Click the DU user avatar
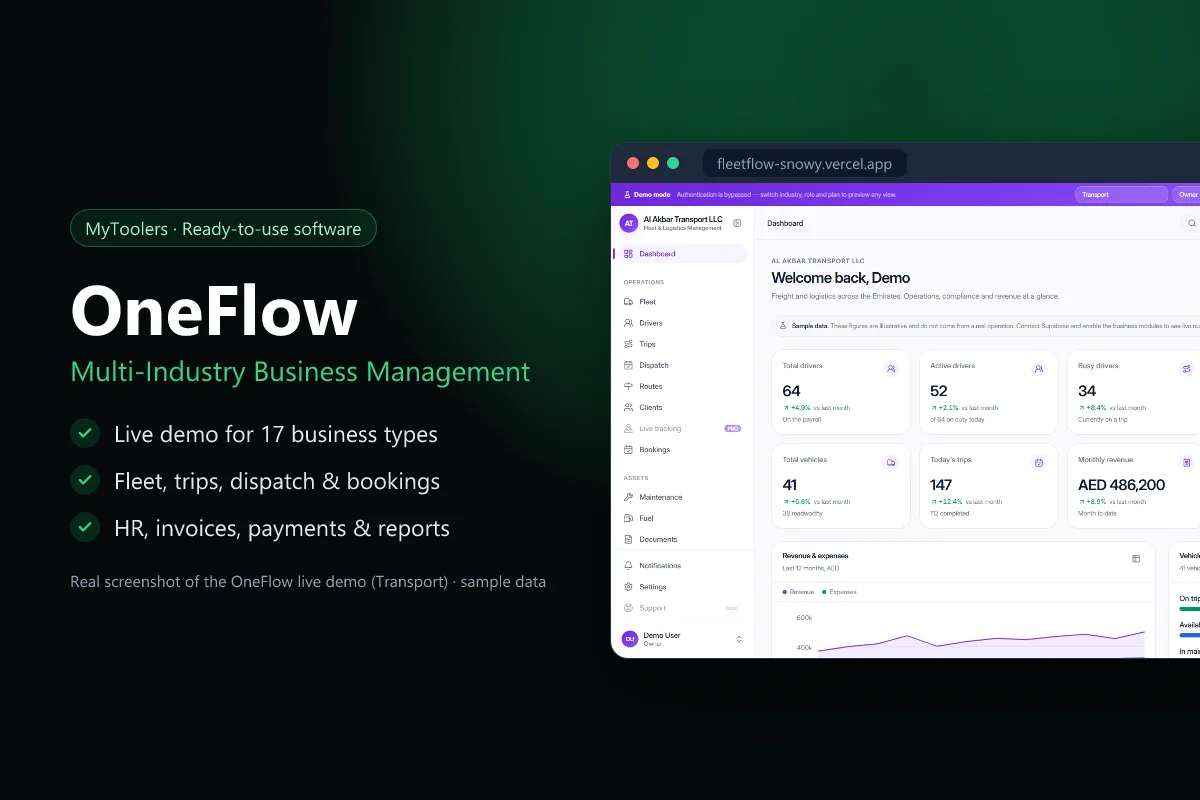 630,638
